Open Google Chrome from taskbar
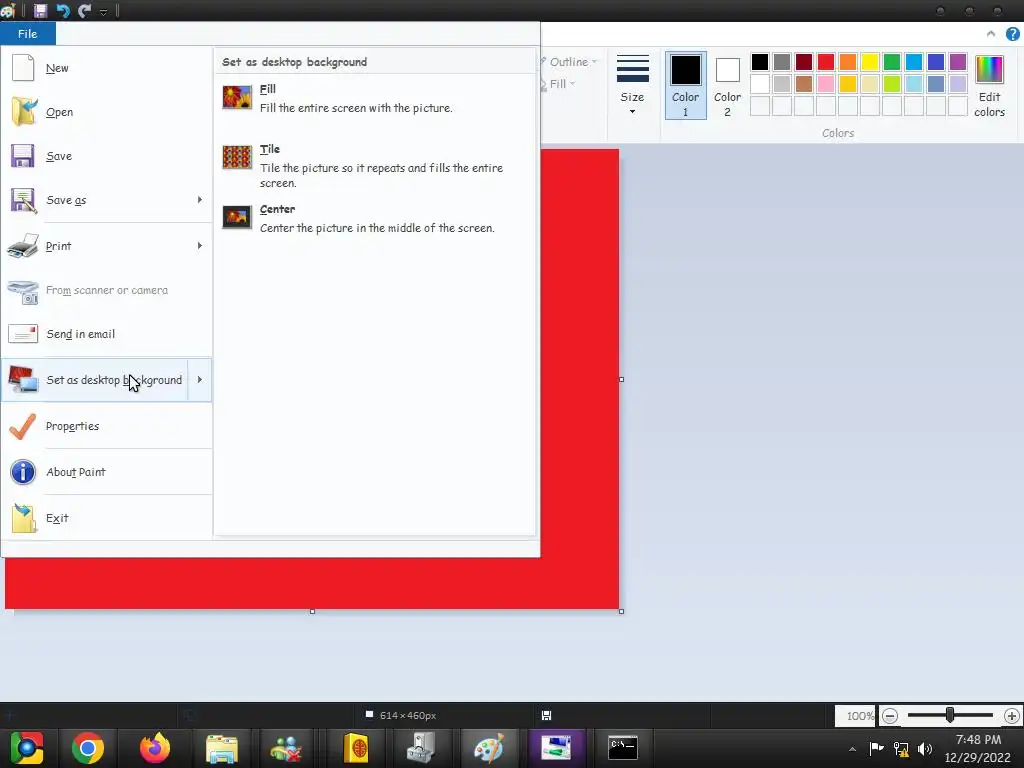This screenshot has height=768, width=1024. click(88, 748)
